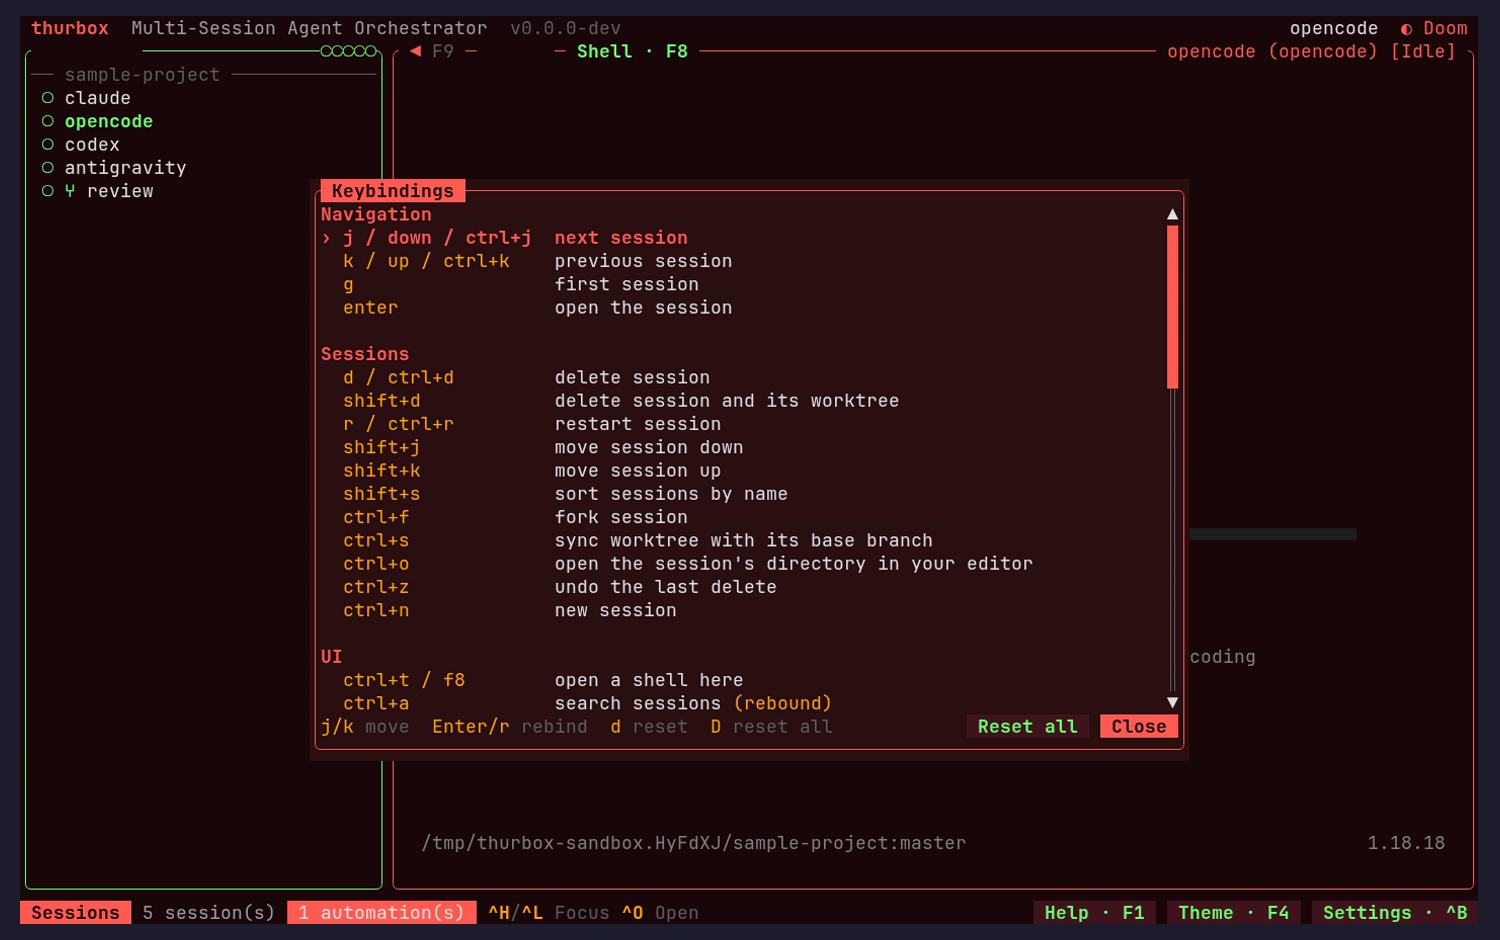Click the Sessions section heading in Keybindings
Screen dimensions: 1500x940
(x=365, y=354)
